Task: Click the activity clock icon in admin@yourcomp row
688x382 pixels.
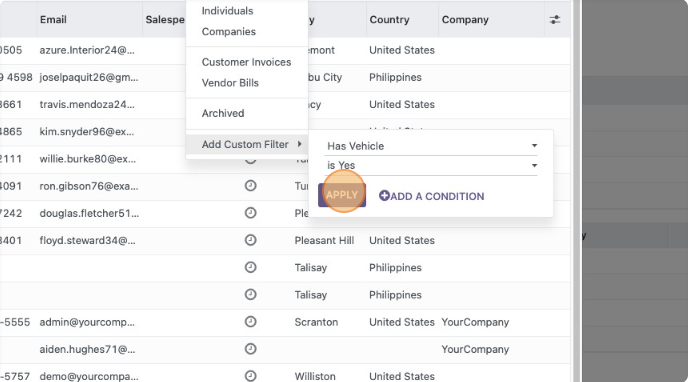Action: [251, 322]
